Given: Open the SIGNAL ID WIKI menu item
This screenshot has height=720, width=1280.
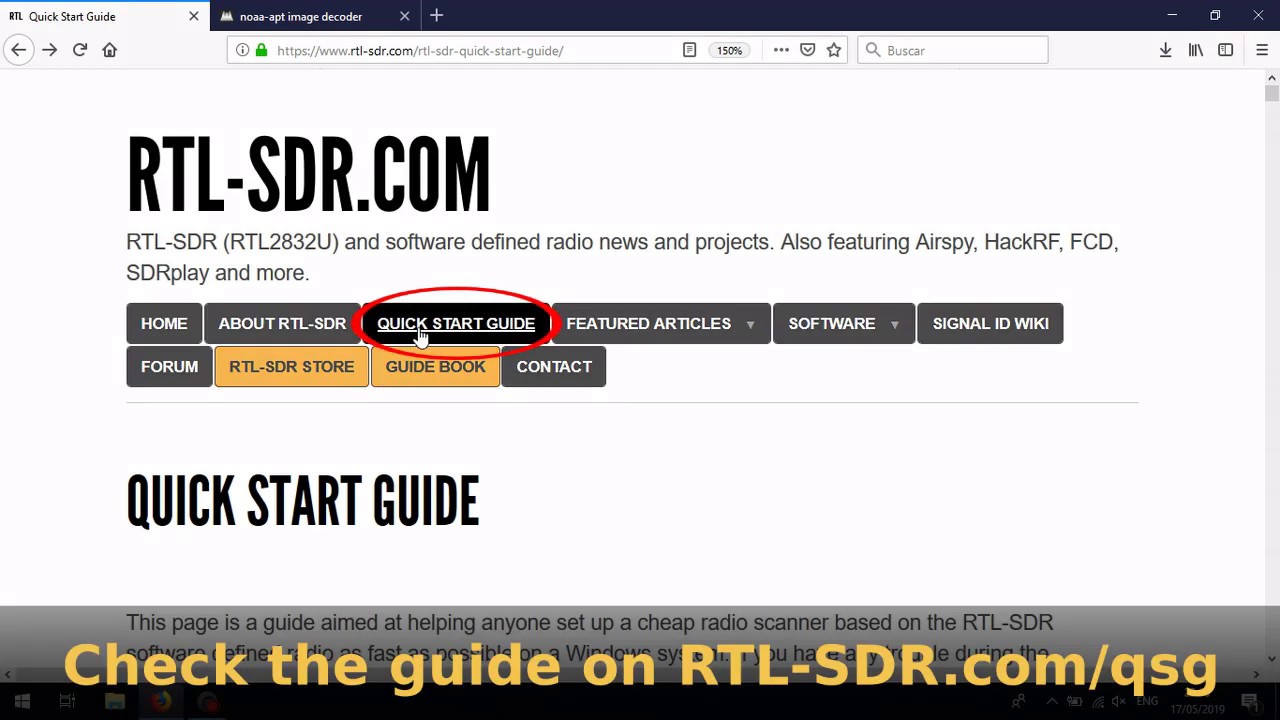Looking at the screenshot, I should point(990,324).
